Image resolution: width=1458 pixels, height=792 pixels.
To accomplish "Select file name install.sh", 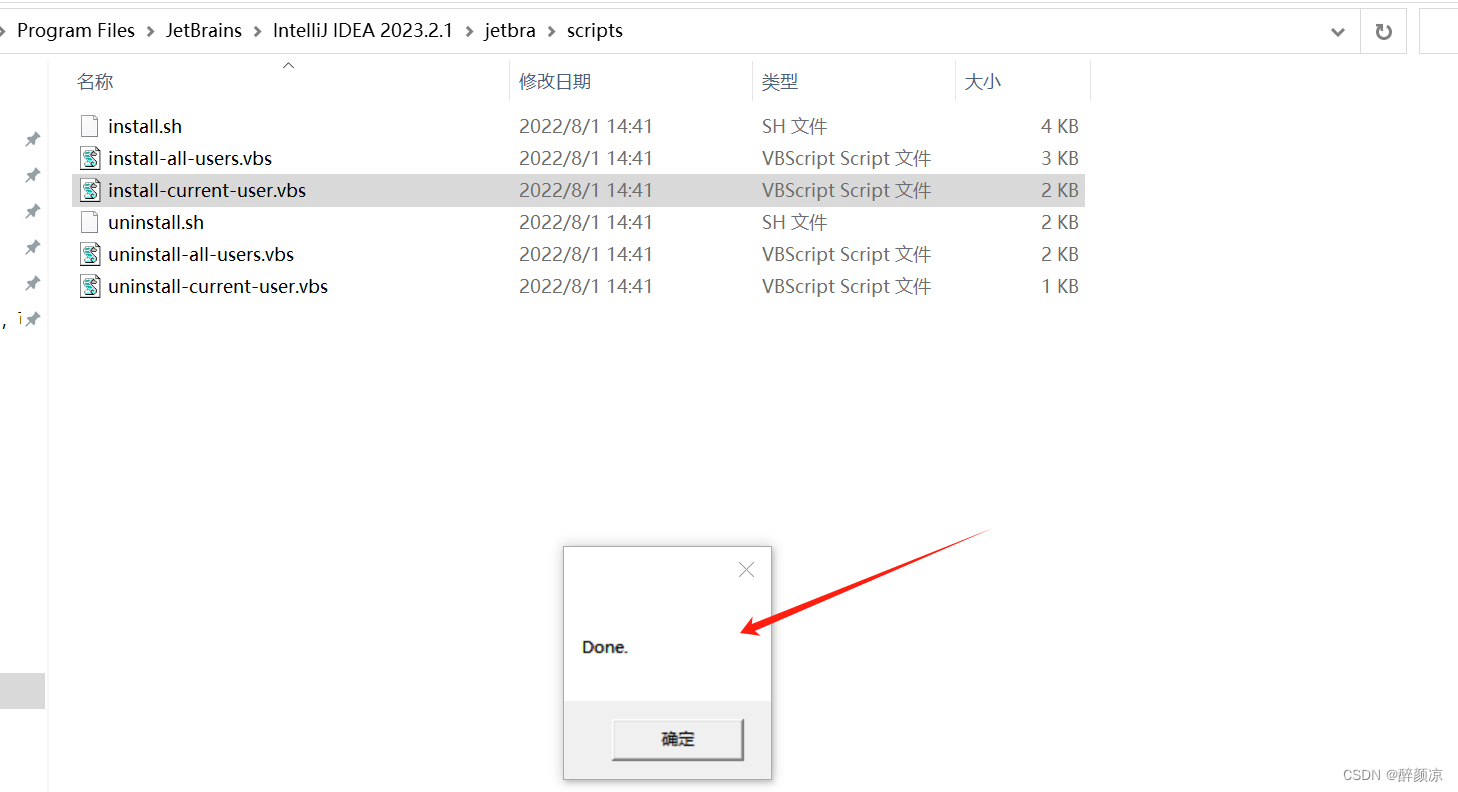I will click(145, 126).
